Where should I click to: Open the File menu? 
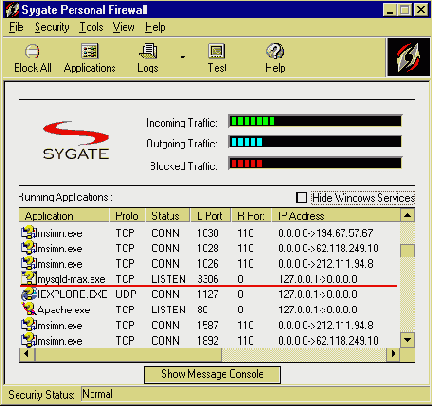pyautogui.click(x=16, y=27)
